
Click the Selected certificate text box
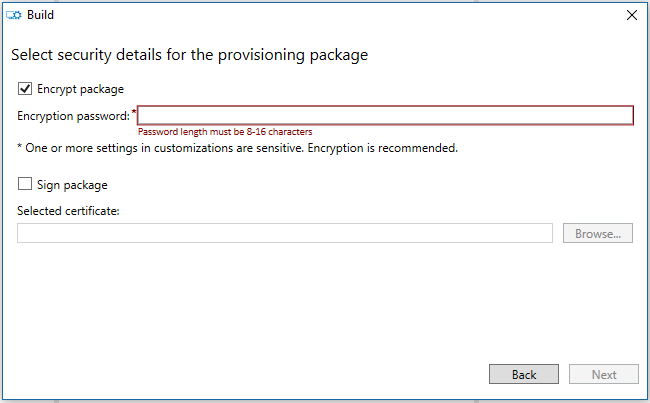[x=285, y=233]
